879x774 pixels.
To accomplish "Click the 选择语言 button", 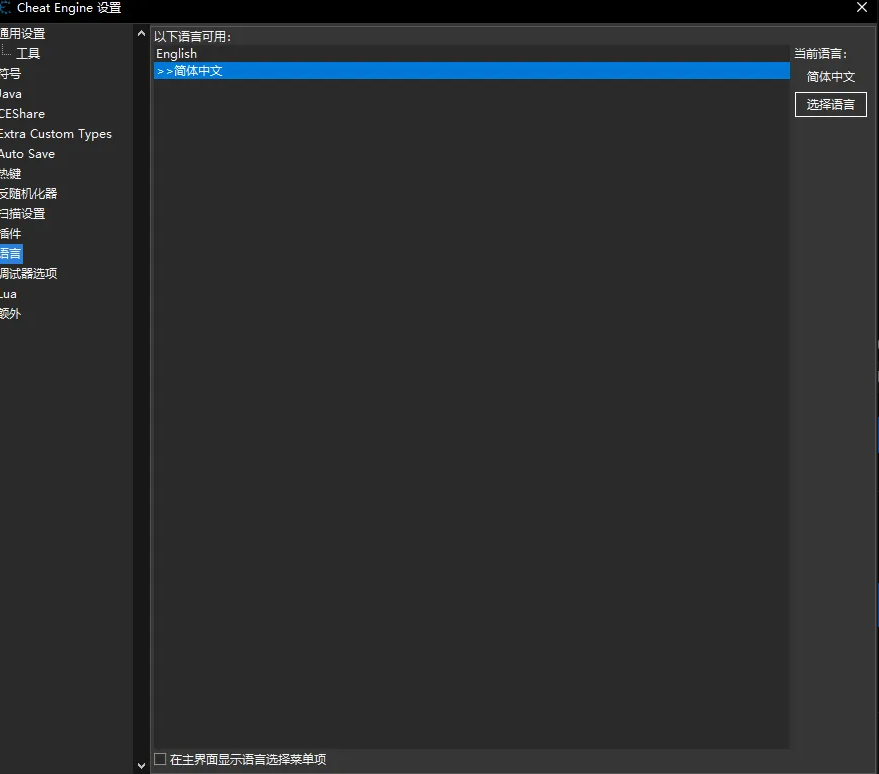I will tap(830, 104).
